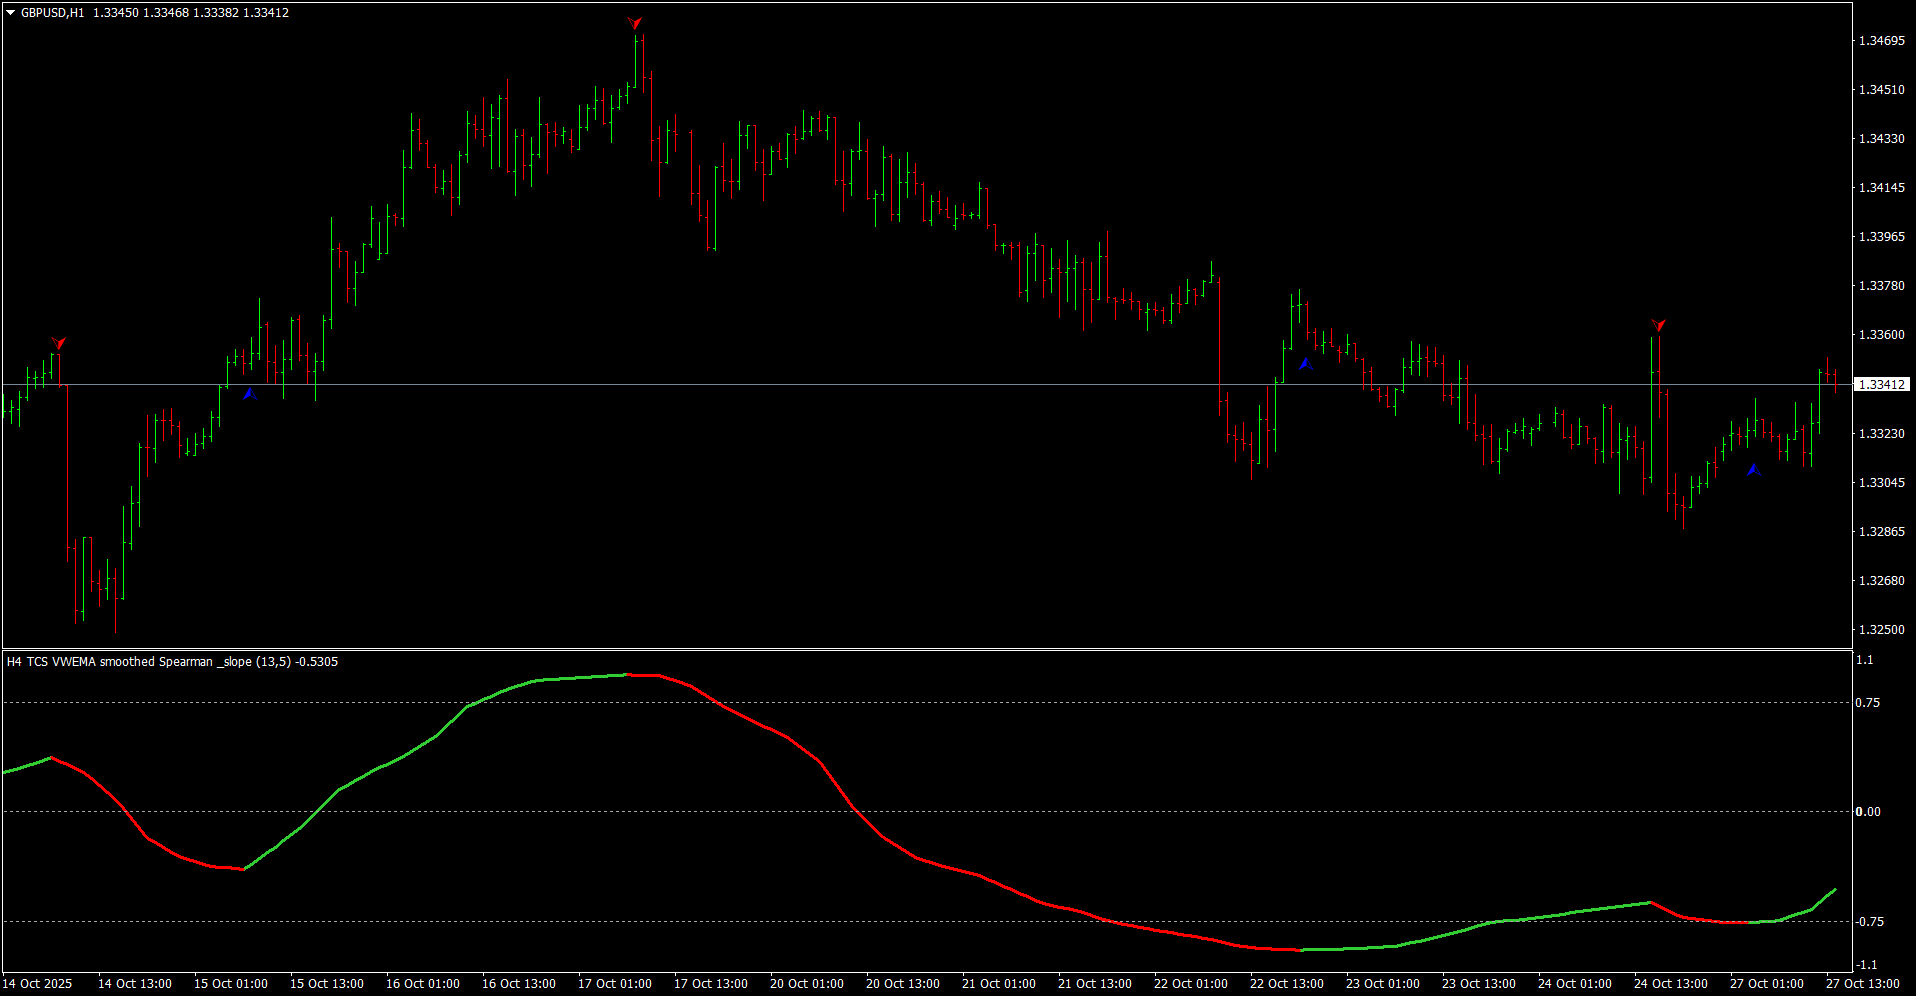Select the blue buy arrow near 22 Oct 13:00
Viewport: 1916px width, 996px height.
1306,364
